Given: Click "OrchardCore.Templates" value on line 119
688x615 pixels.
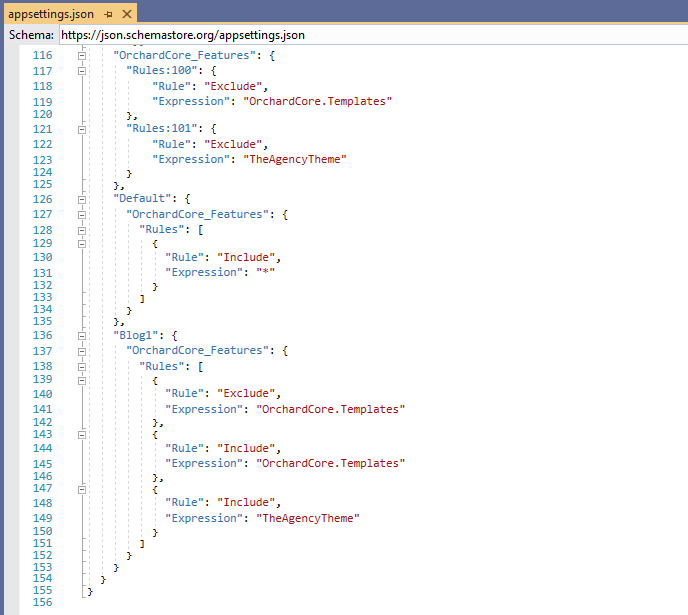Looking at the screenshot, I should pos(318,101).
